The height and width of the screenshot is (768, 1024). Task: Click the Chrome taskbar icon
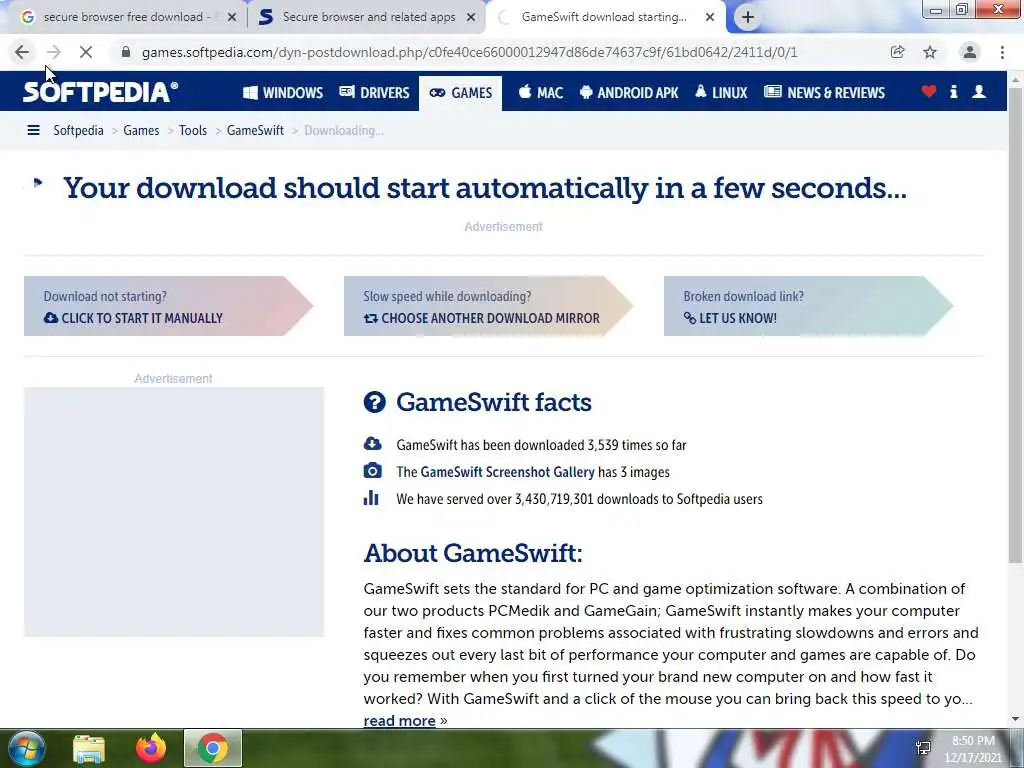[212, 749]
